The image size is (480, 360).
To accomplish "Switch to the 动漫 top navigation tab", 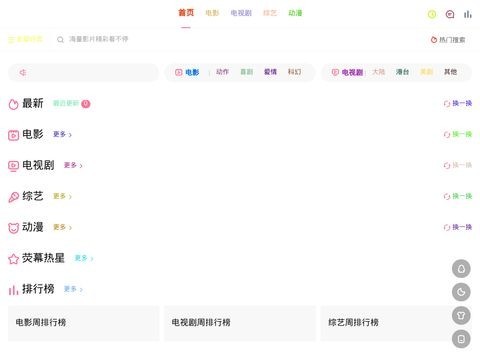I will (x=295, y=13).
